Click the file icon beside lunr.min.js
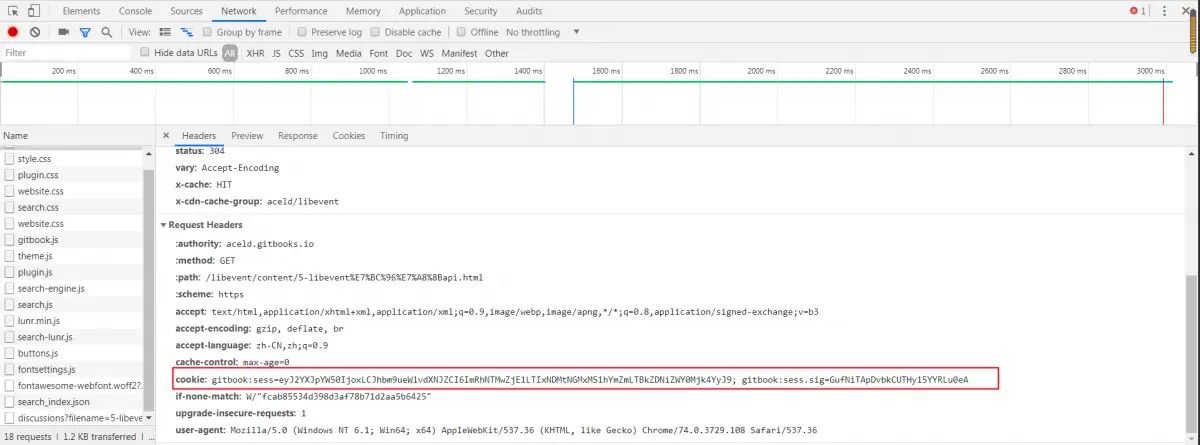The width and height of the screenshot is (1200, 445). tap(10, 321)
